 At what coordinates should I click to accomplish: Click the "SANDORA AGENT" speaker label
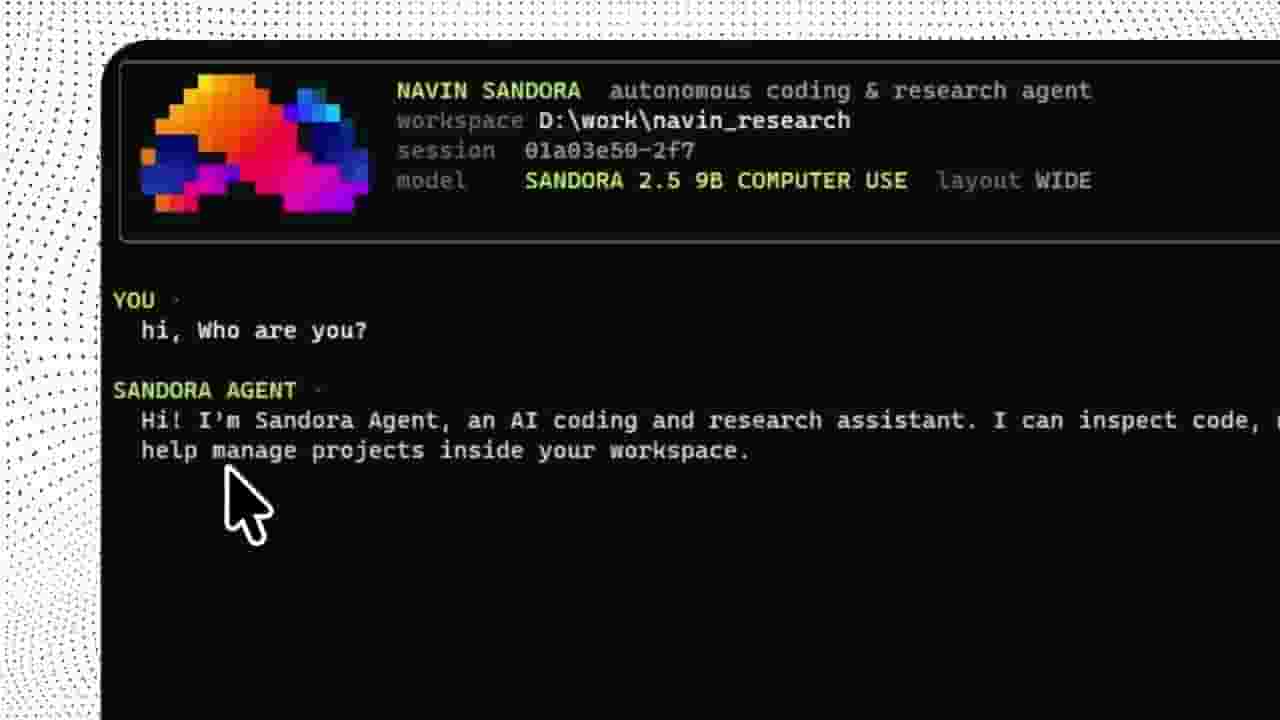pos(204,391)
